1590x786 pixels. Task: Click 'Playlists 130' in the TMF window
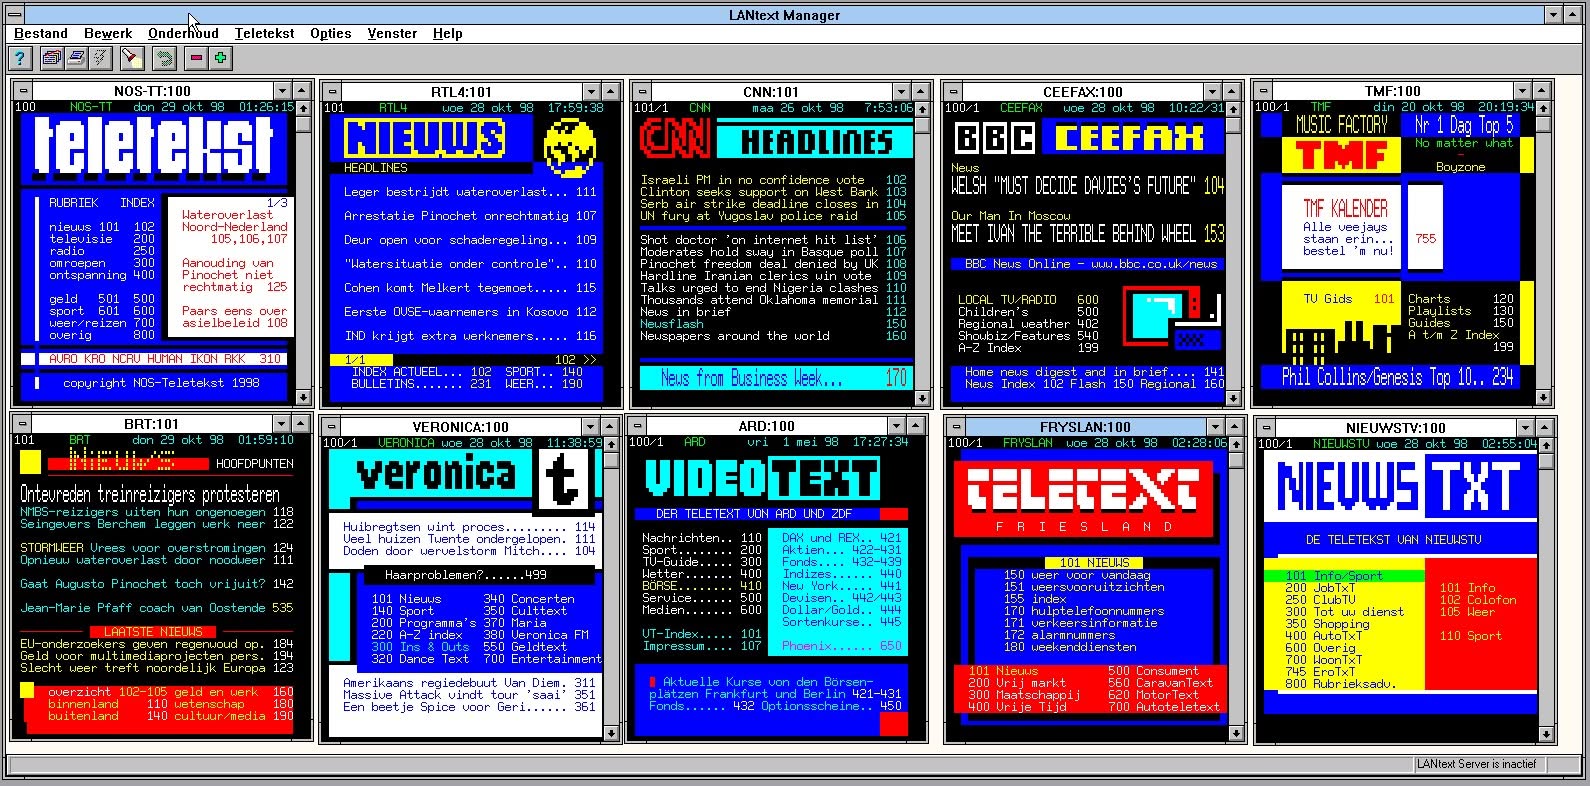pyautogui.click(x=1460, y=311)
